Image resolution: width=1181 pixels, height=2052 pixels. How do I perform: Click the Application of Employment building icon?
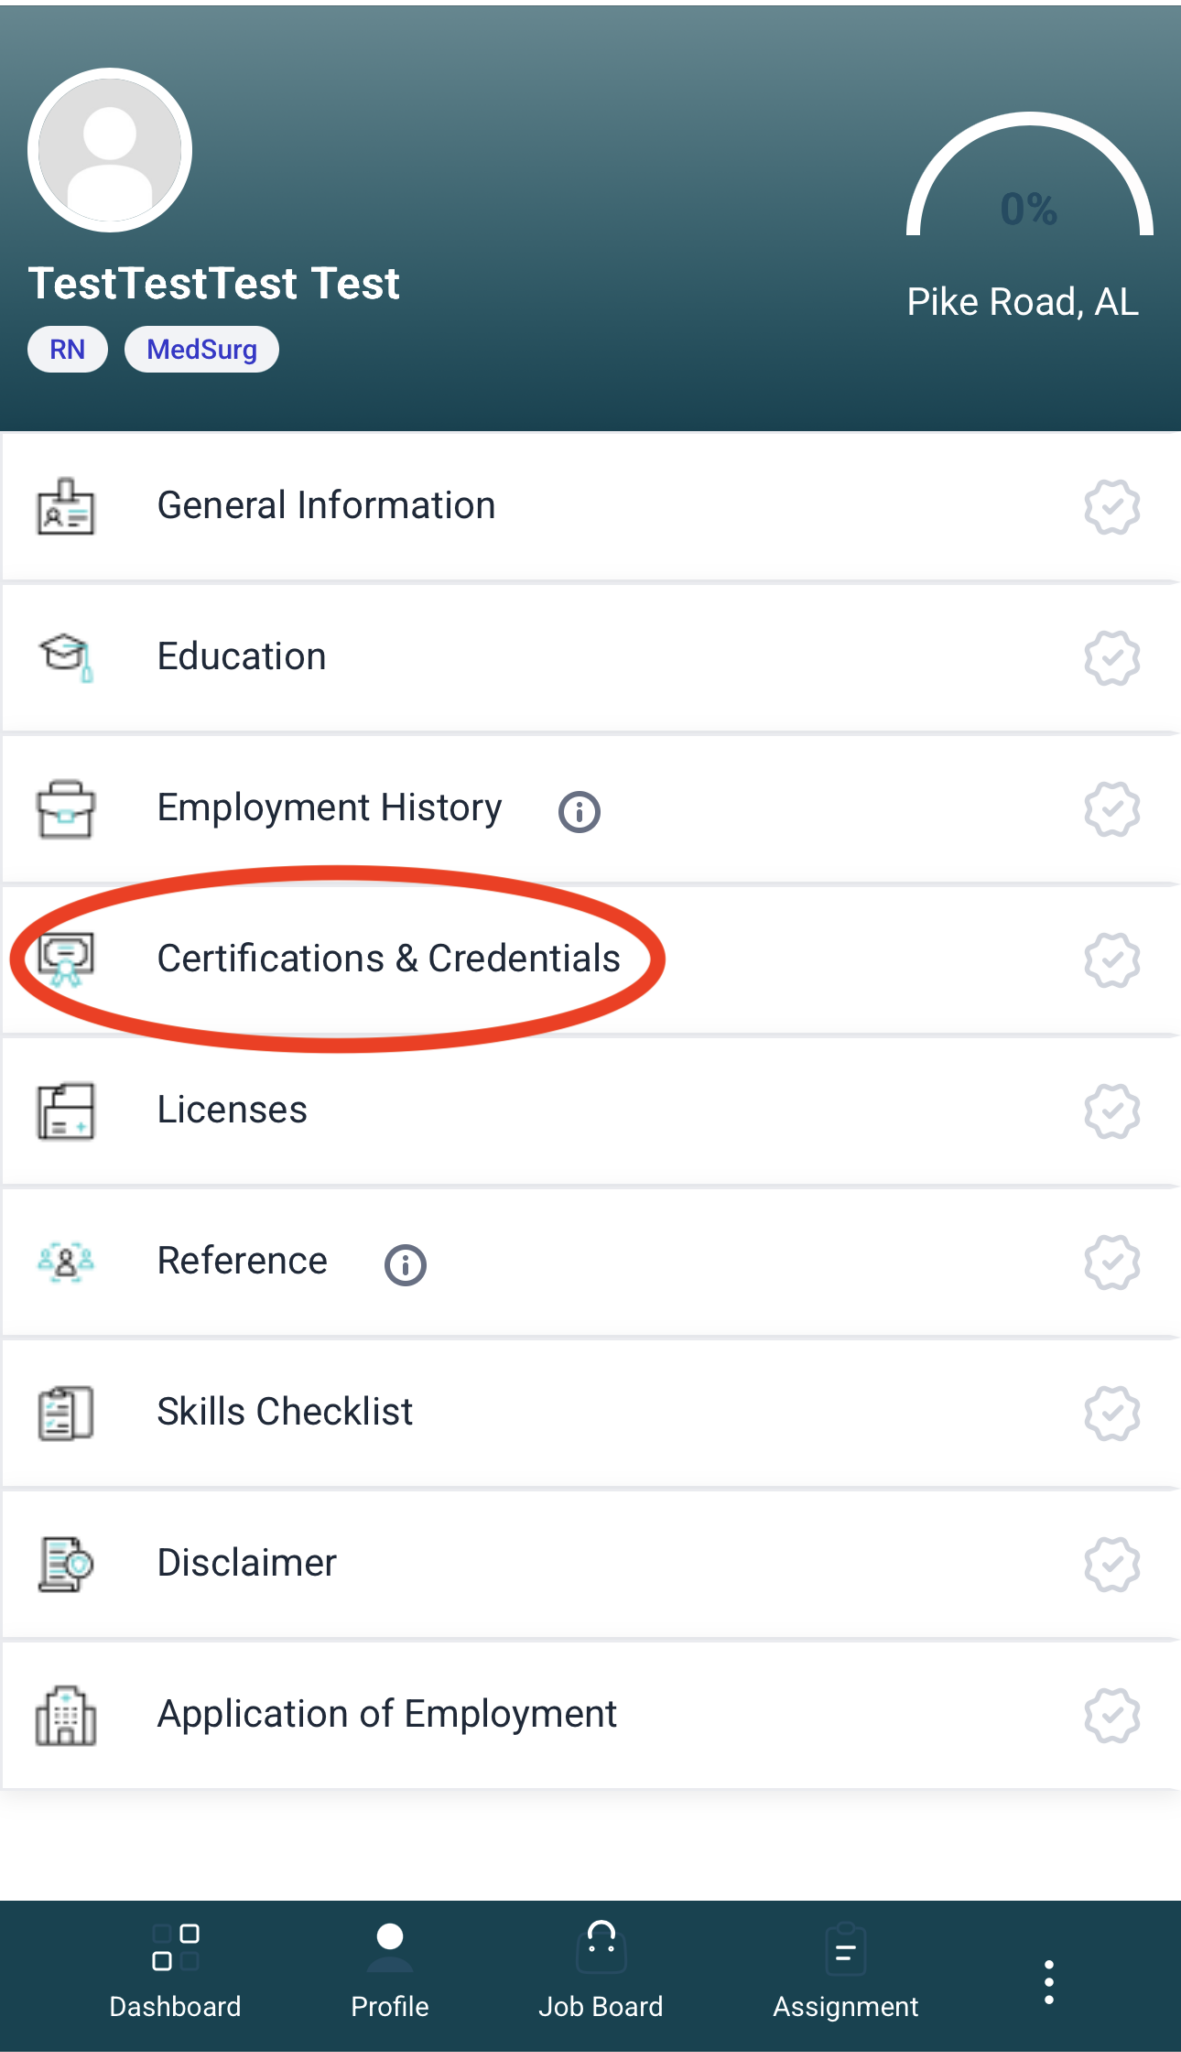pos(66,1716)
